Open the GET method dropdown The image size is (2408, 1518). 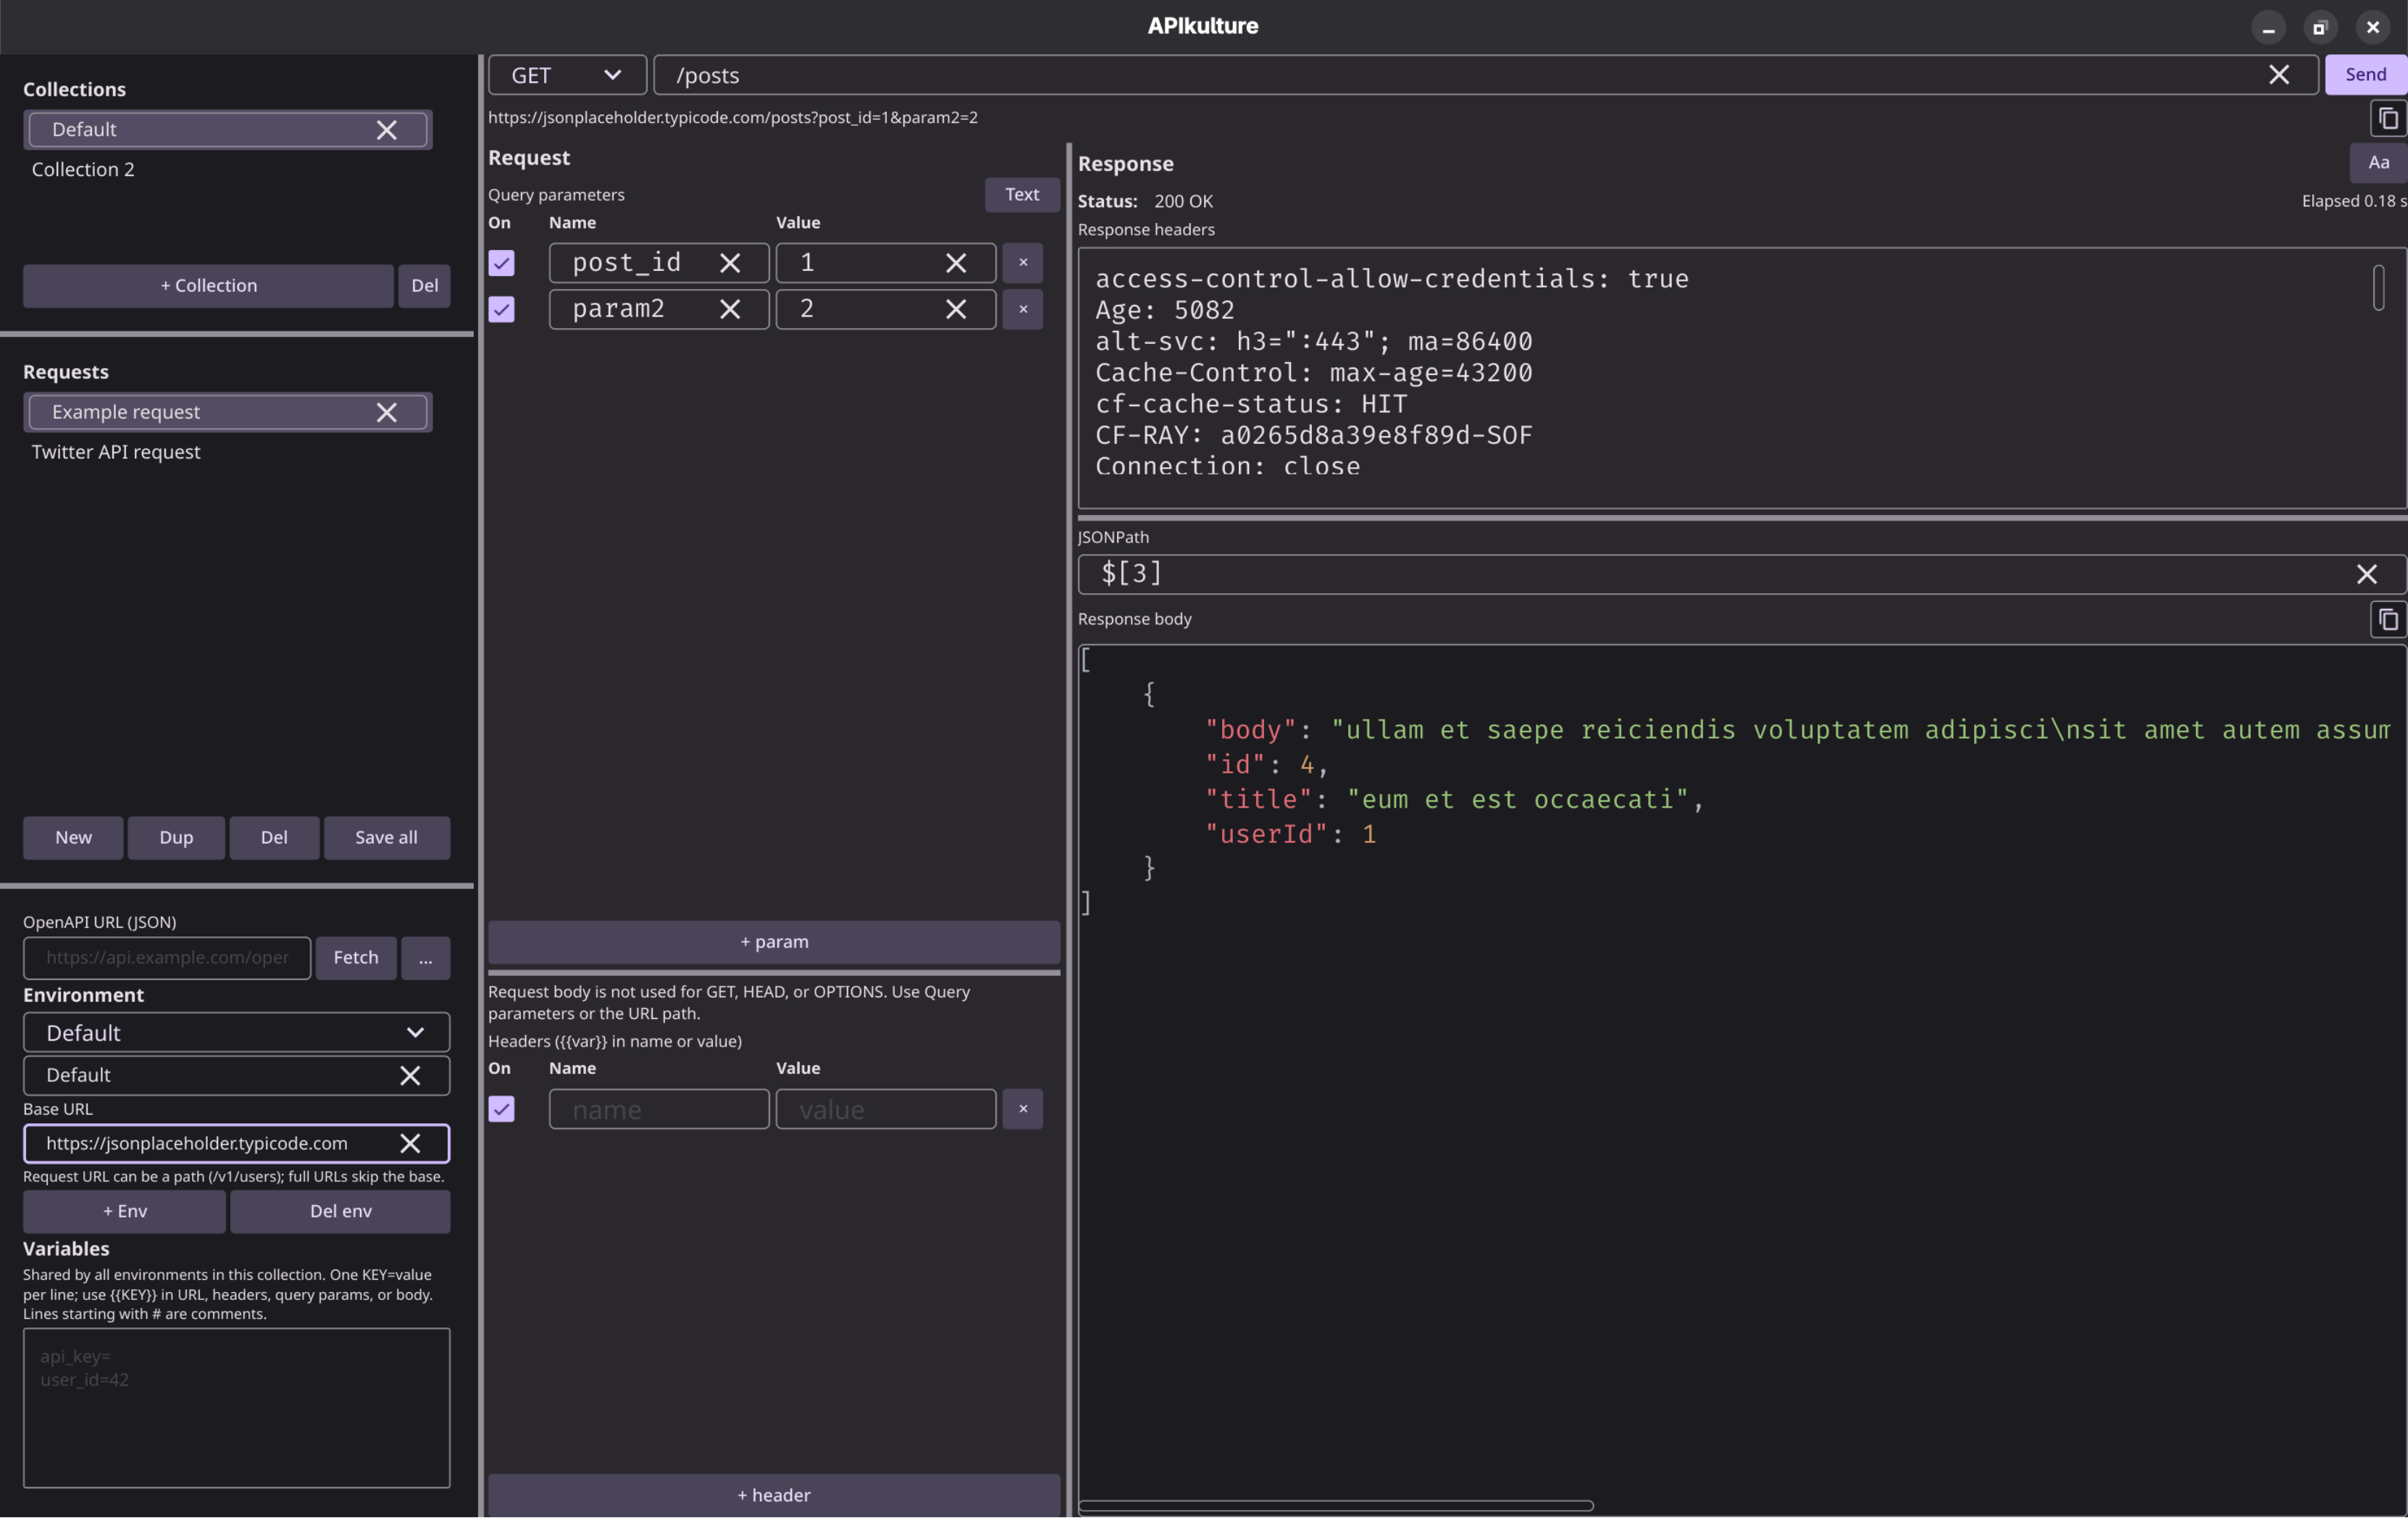tap(567, 75)
